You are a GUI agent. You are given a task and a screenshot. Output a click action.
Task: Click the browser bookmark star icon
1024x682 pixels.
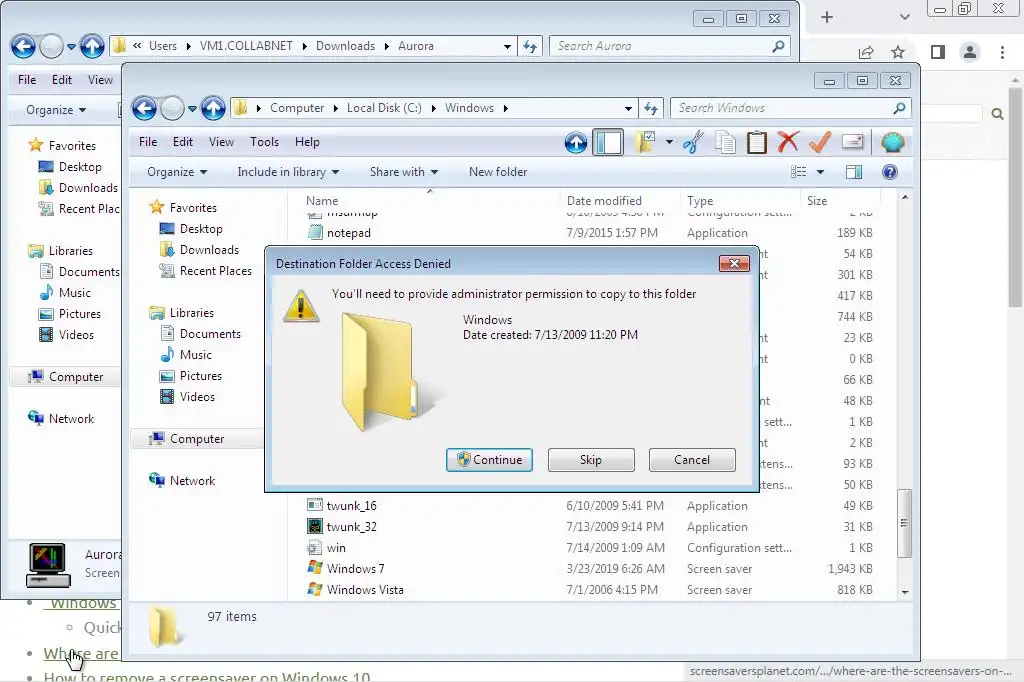click(x=898, y=52)
